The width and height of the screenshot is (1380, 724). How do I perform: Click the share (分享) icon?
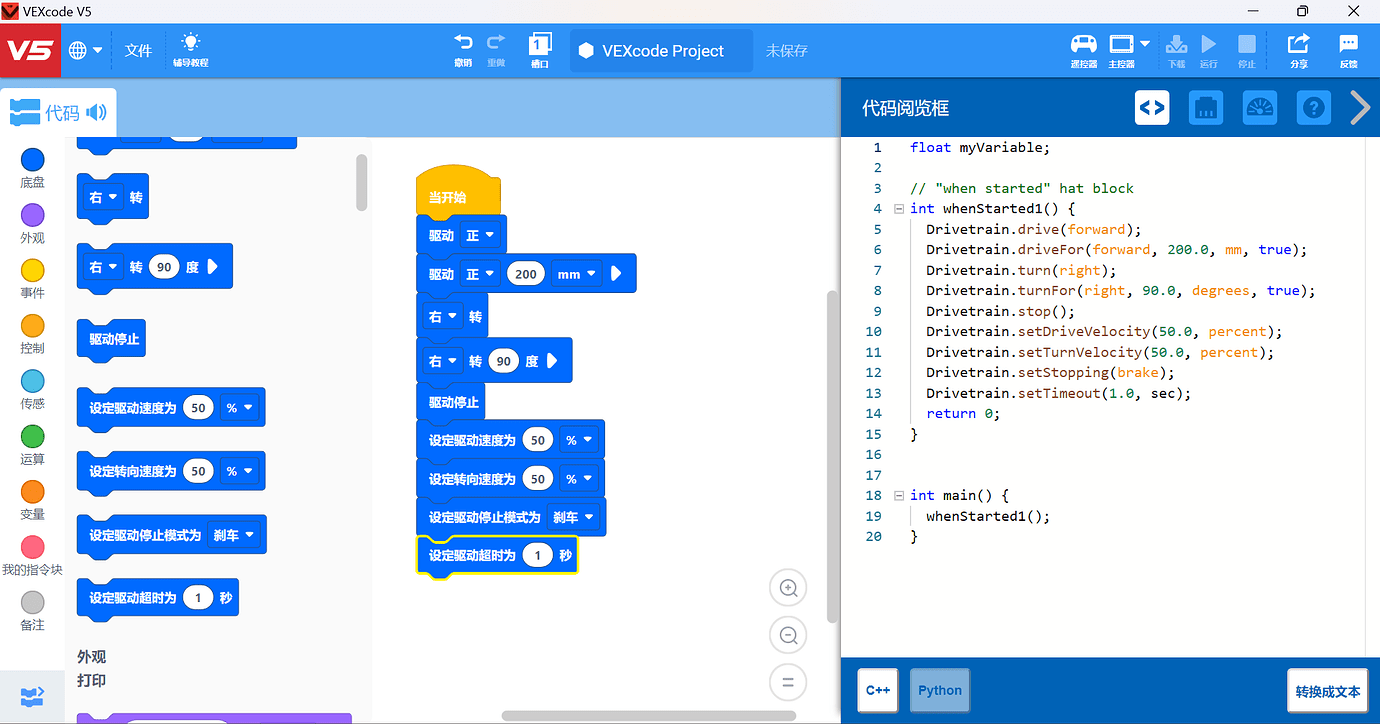click(1298, 45)
